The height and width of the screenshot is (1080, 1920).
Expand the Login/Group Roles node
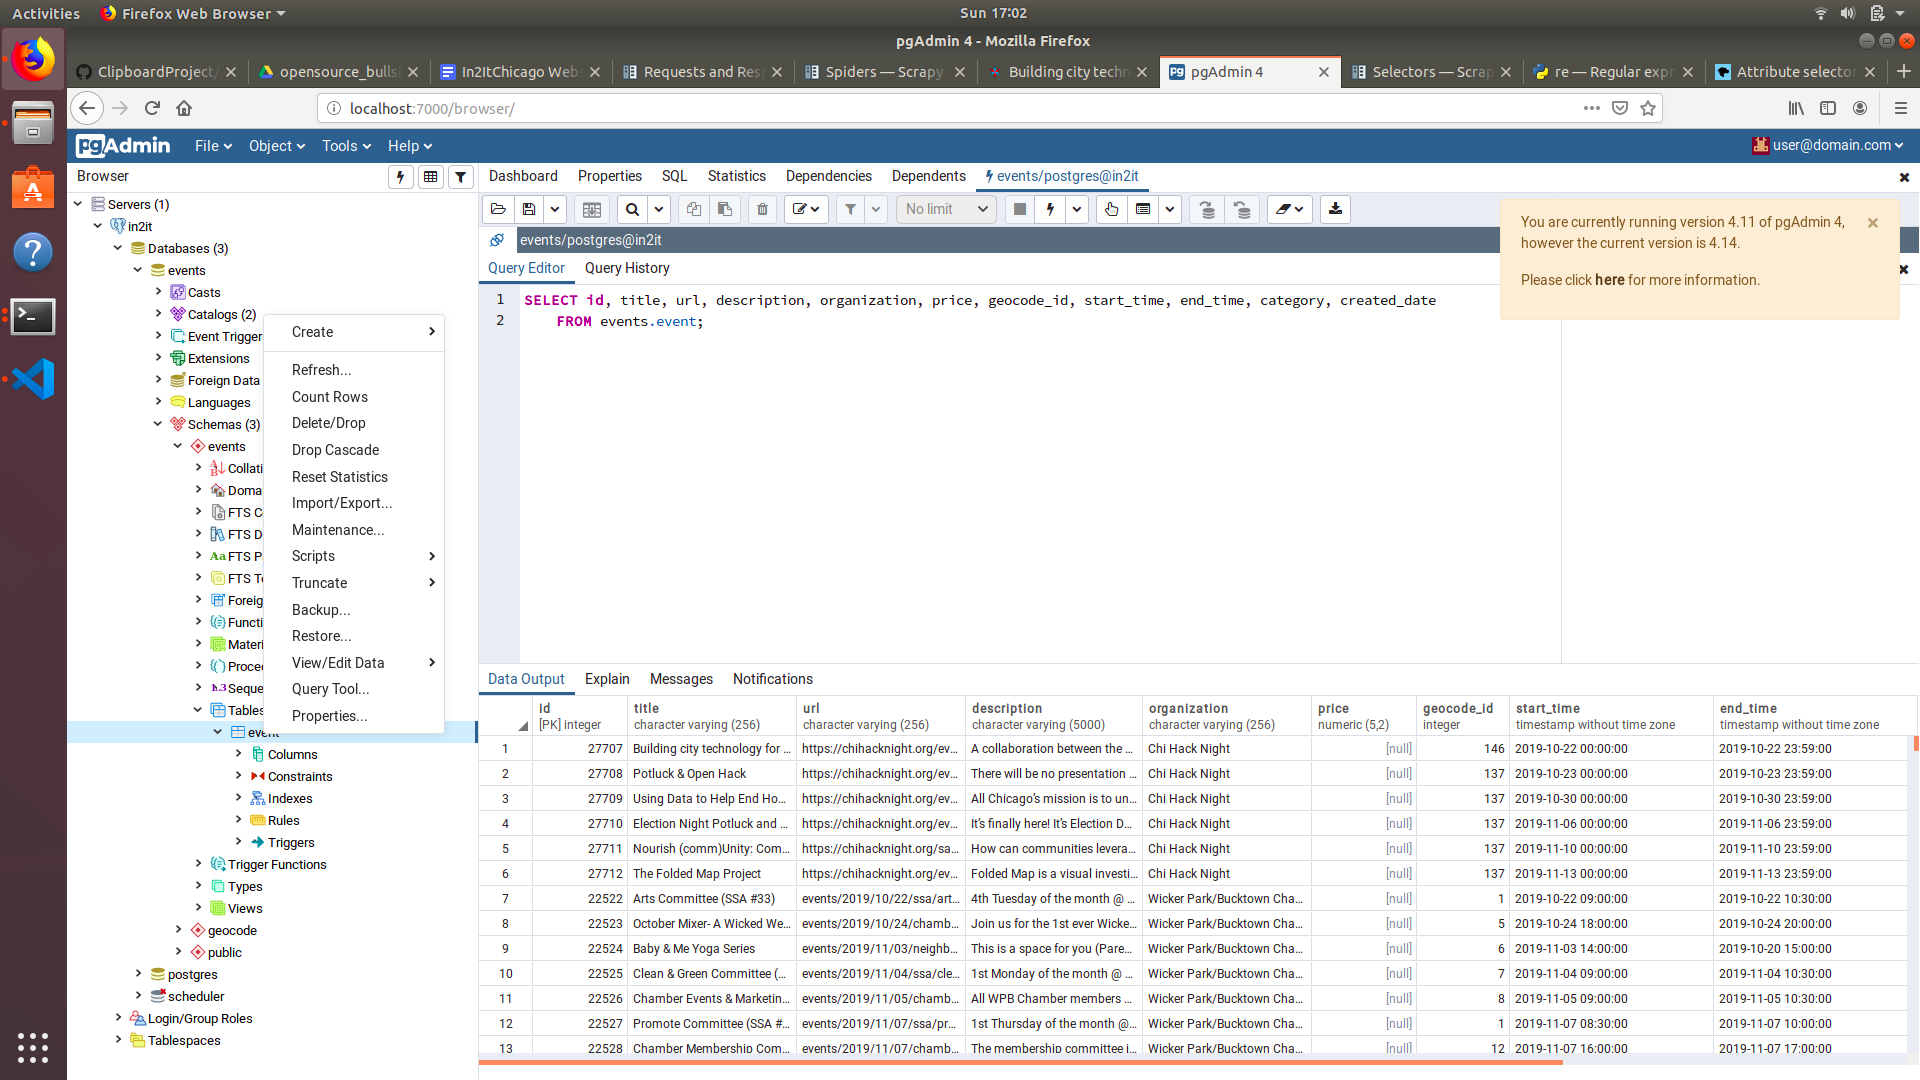point(118,1018)
